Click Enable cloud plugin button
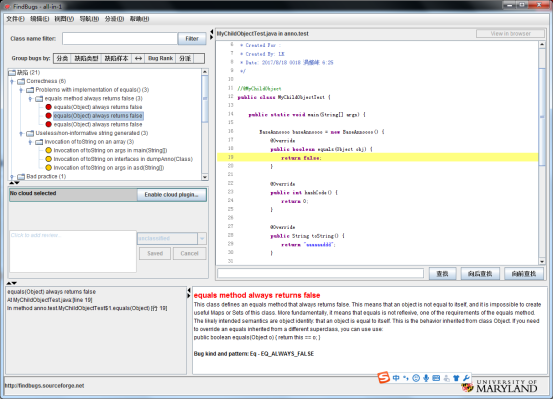Image resolution: width=553 pixels, height=399 pixels. [x=171, y=195]
